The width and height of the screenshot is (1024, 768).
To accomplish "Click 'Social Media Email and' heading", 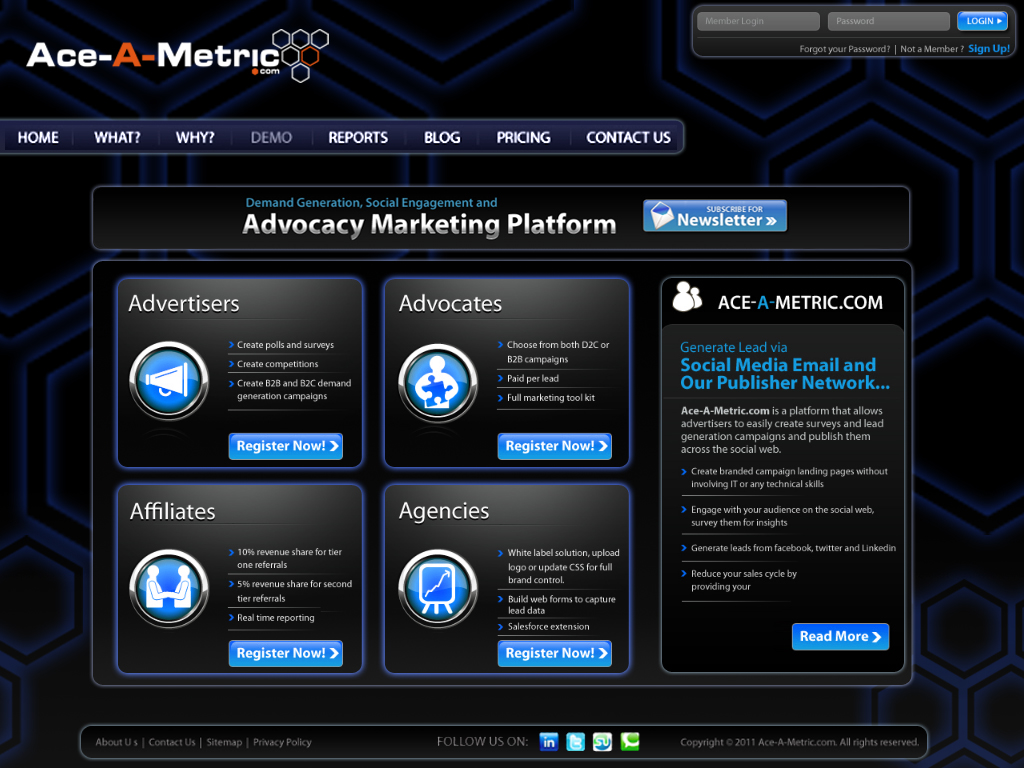I will pos(778,365).
